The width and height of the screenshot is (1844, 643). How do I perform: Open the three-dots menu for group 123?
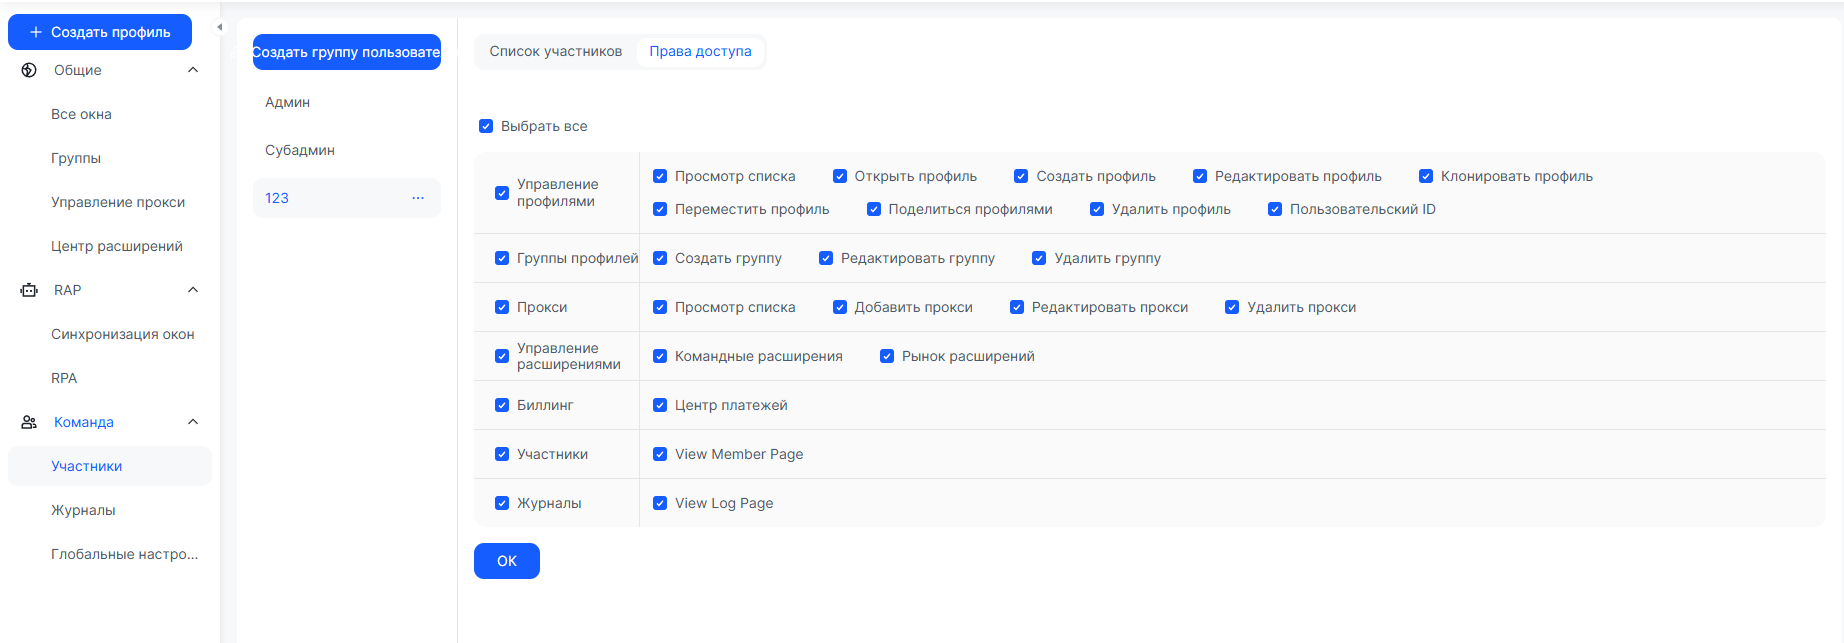tap(418, 198)
